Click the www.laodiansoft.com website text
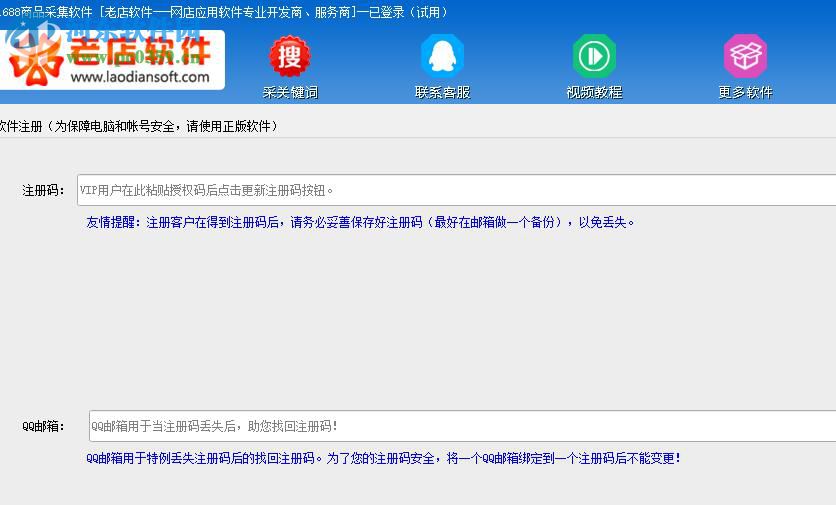Viewport: 836px width, 505px height. [x=140, y=77]
